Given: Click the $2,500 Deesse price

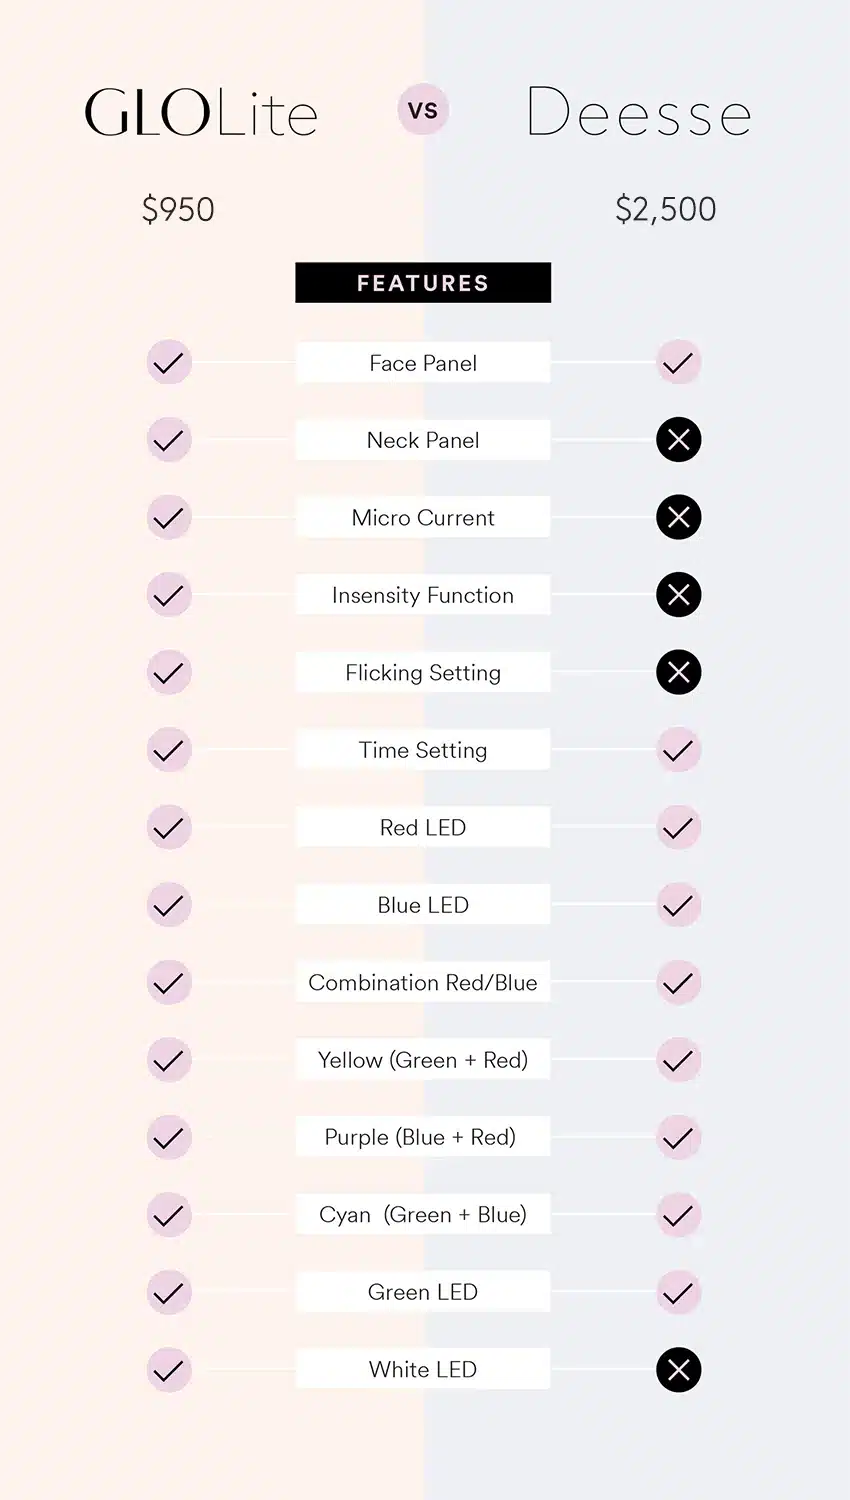Looking at the screenshot, I should tap(666, 209).
